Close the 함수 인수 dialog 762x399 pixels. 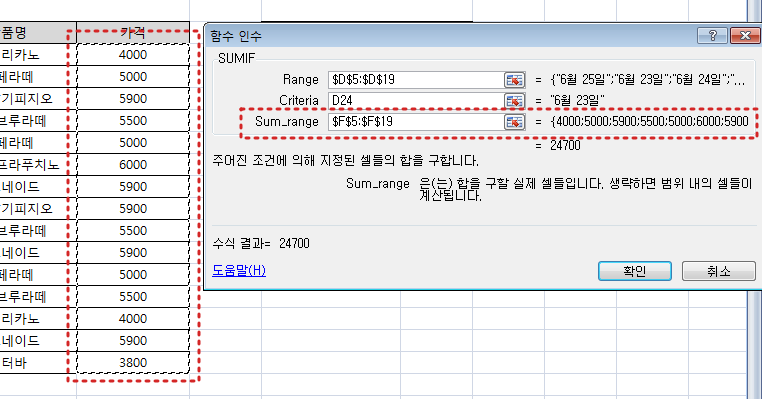click(x=745, y=35)
